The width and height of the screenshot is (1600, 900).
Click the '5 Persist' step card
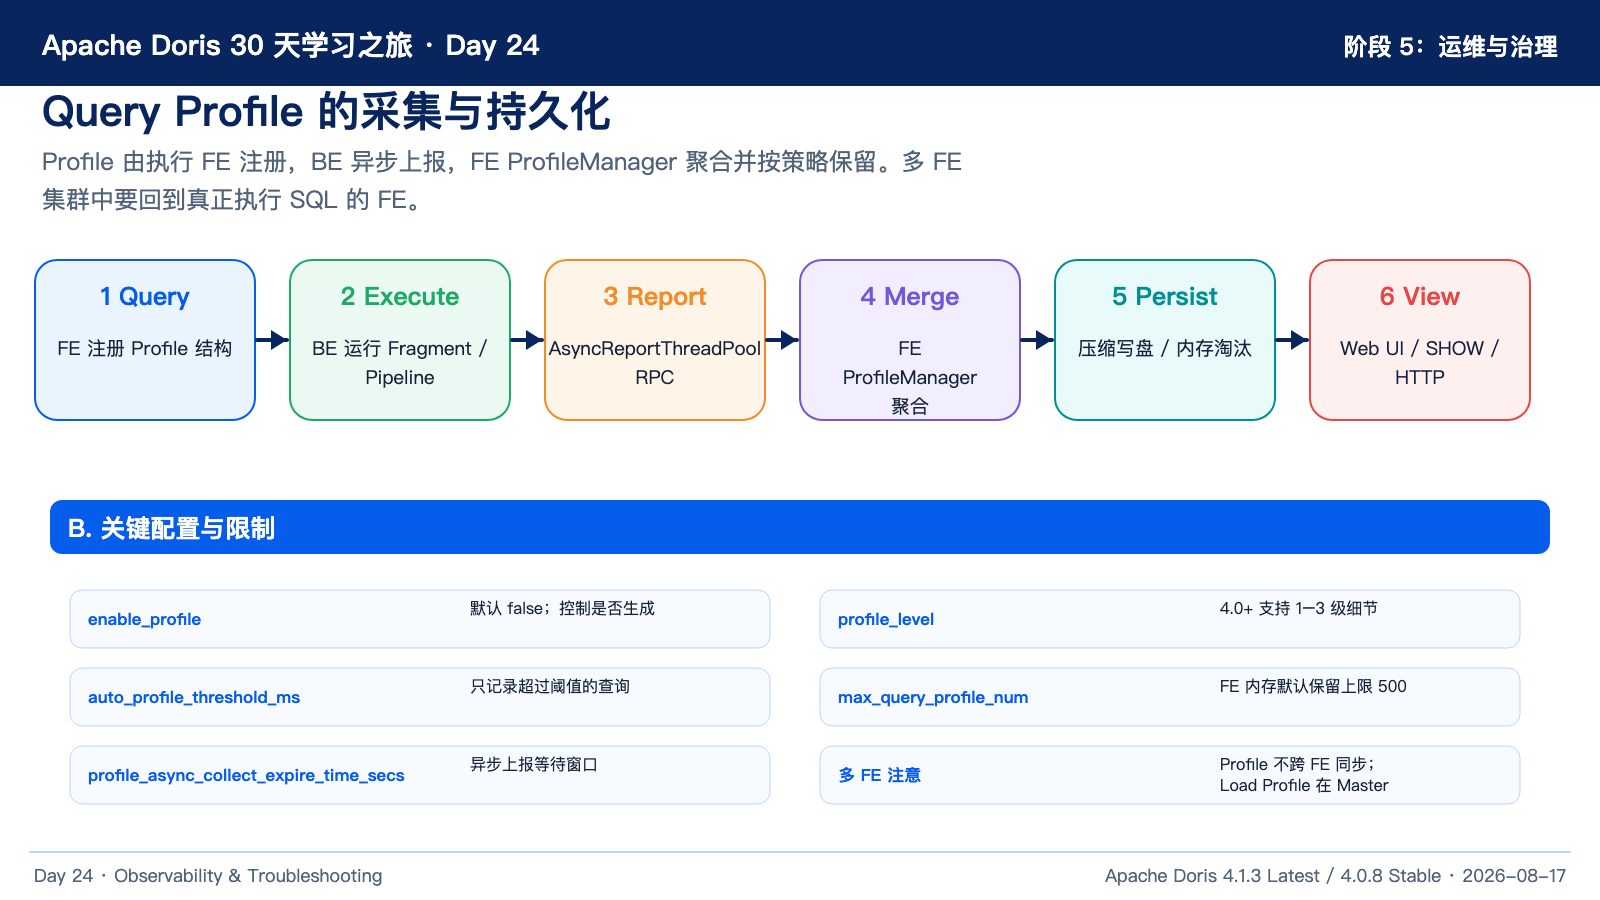click(1165, 340)
